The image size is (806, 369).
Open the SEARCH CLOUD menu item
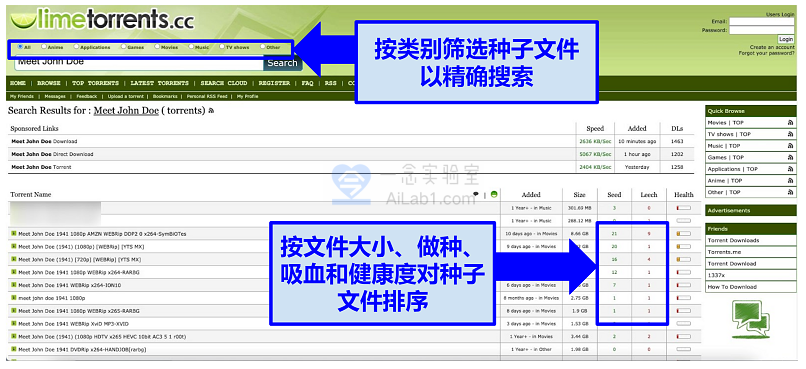click(x=224, y=83)
